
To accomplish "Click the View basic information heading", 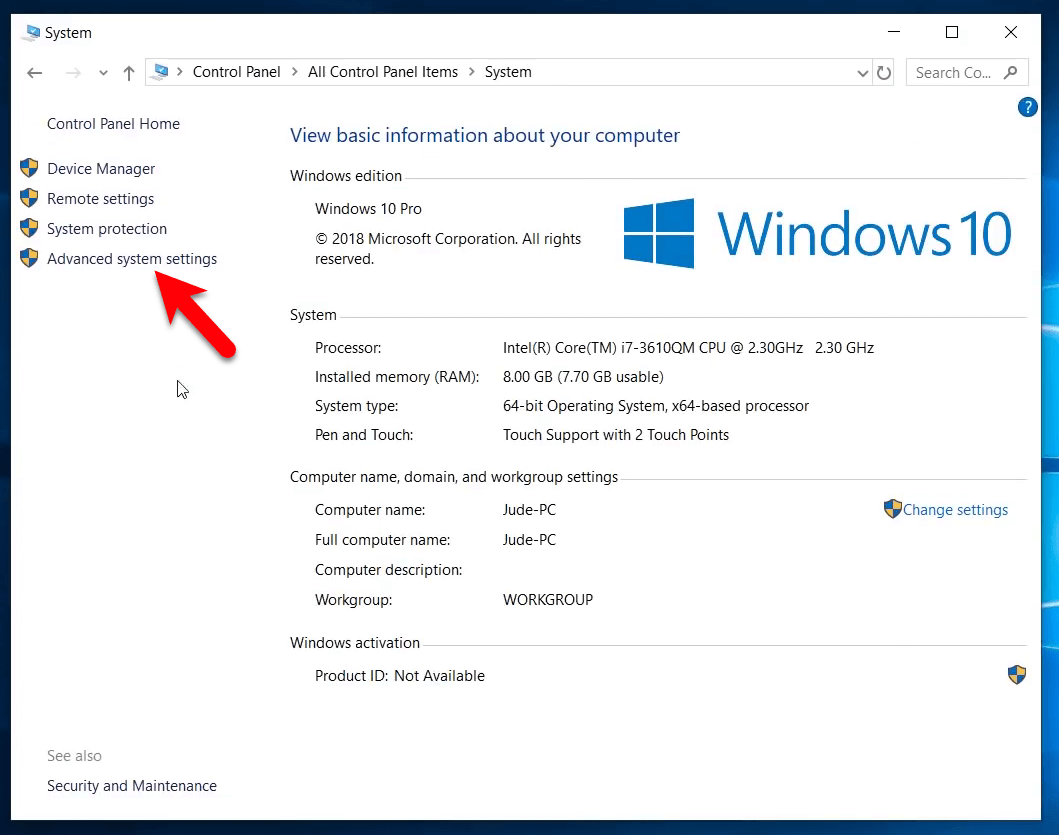I will tap(485, 136).
